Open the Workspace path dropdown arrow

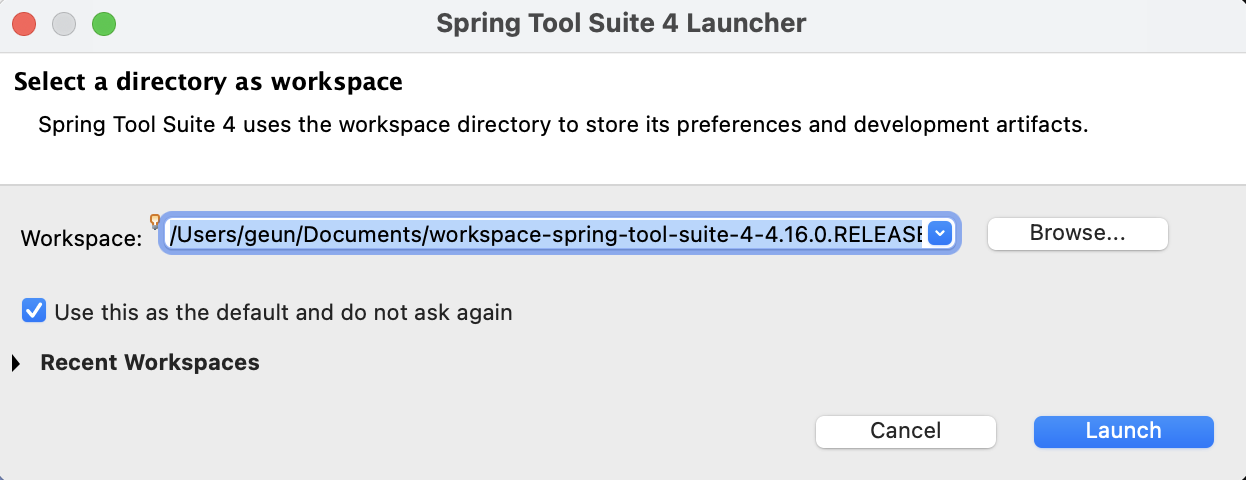[939, 233]
